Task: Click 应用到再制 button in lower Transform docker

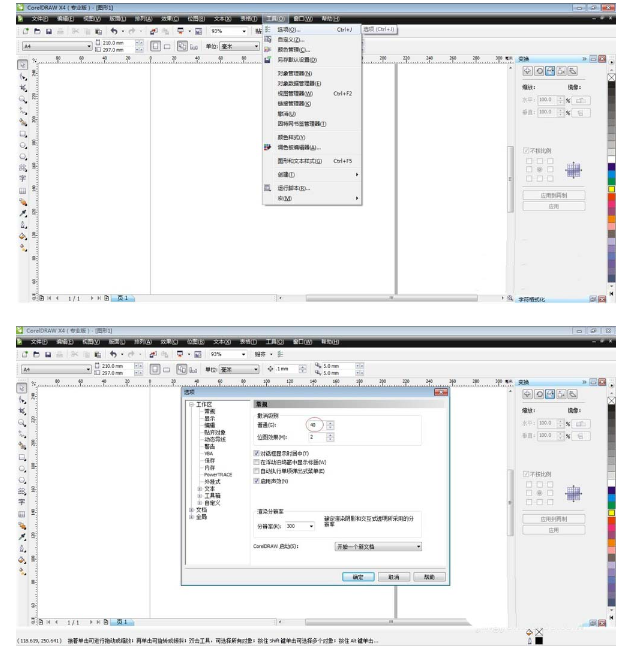Action: point(553,519)
